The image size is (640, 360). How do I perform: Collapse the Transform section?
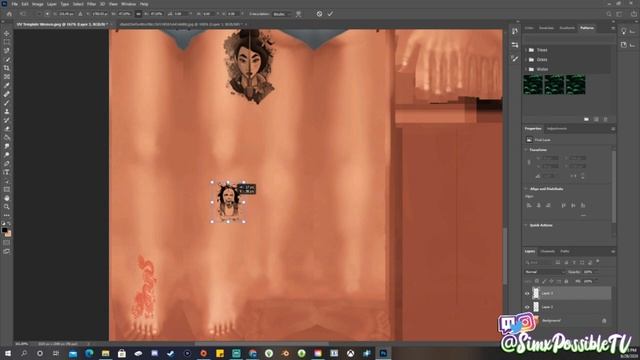(526, 150)
